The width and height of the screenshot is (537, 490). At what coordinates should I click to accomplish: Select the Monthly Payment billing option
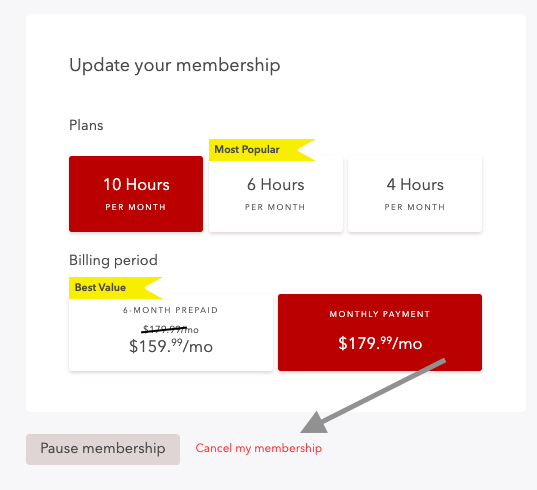[x=380, y=332]
